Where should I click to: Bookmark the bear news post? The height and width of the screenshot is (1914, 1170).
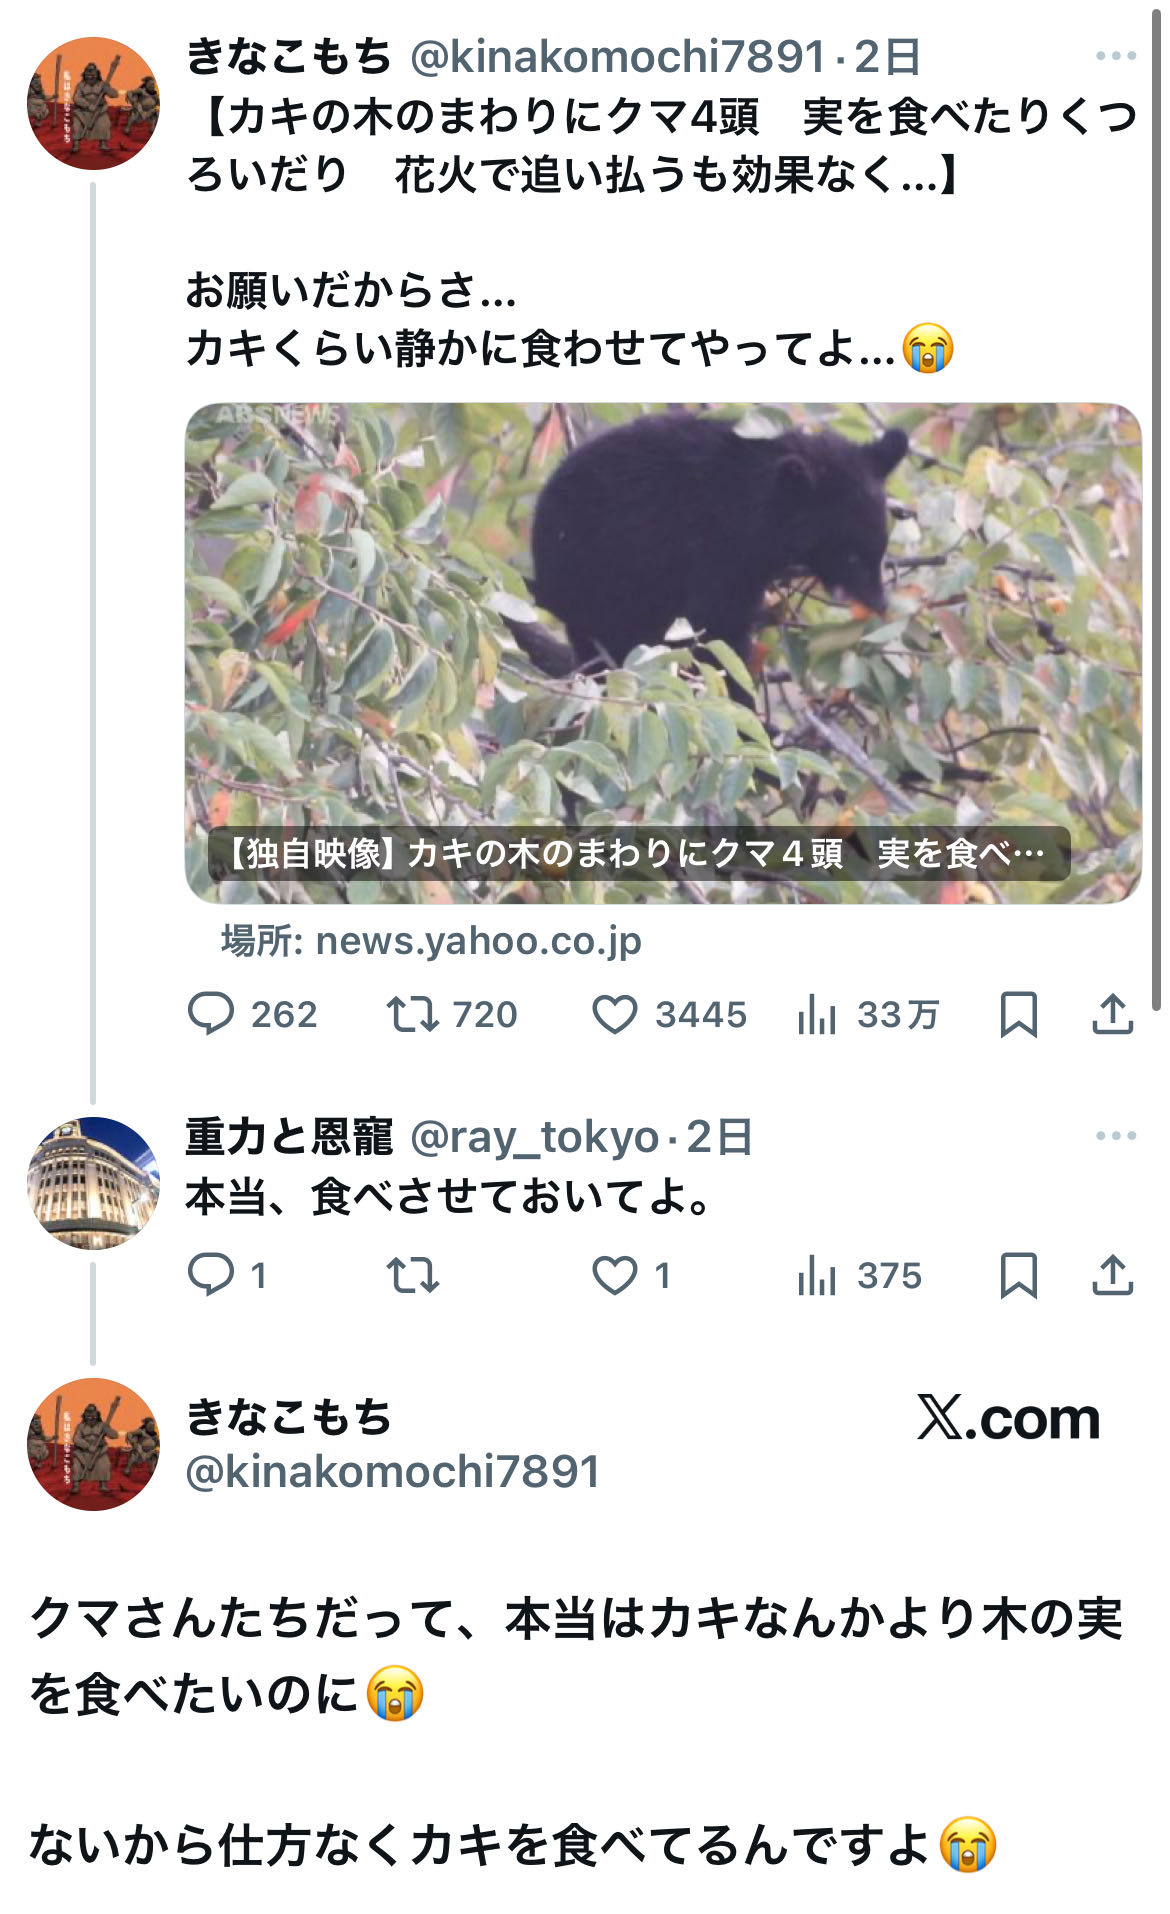(1019, 1014)
